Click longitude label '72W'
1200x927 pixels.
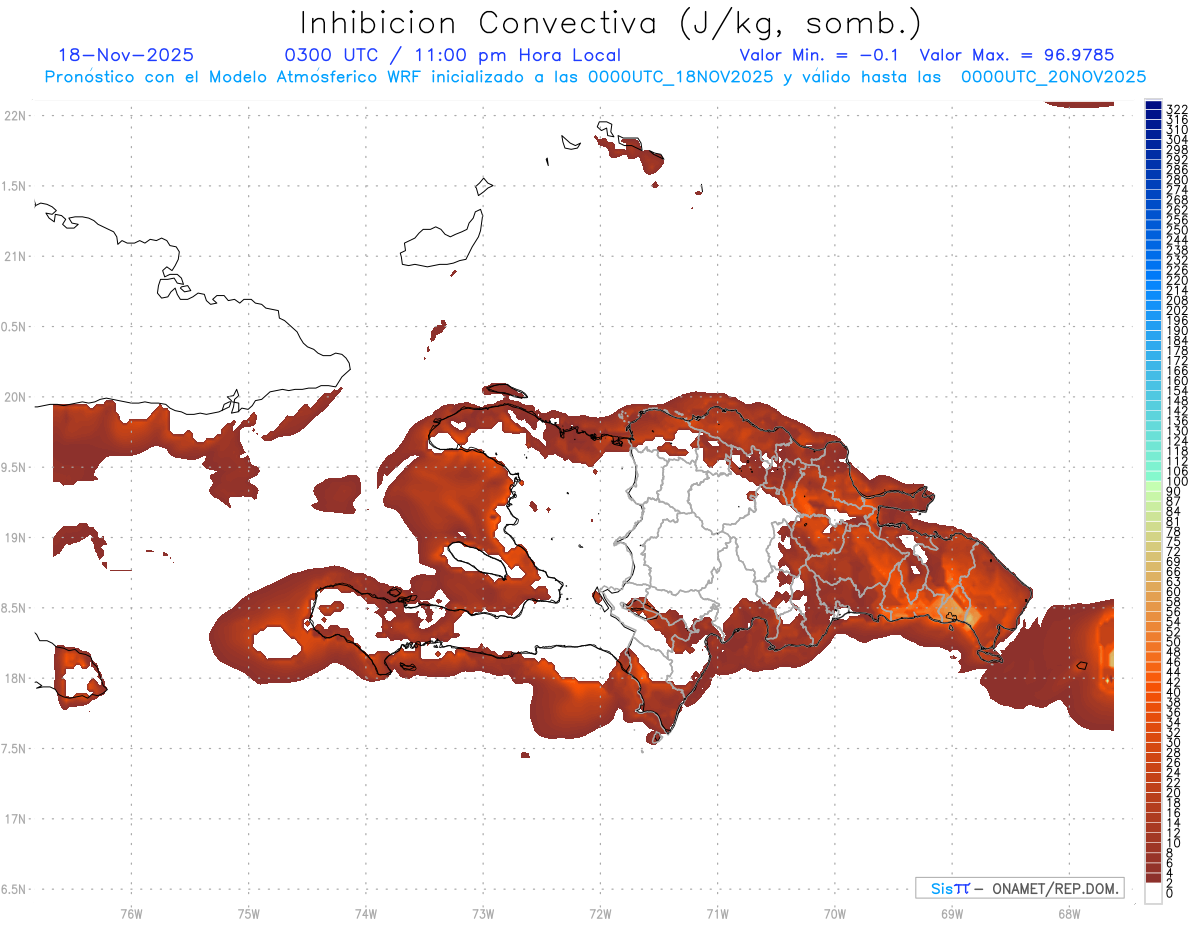pos(600,913)
